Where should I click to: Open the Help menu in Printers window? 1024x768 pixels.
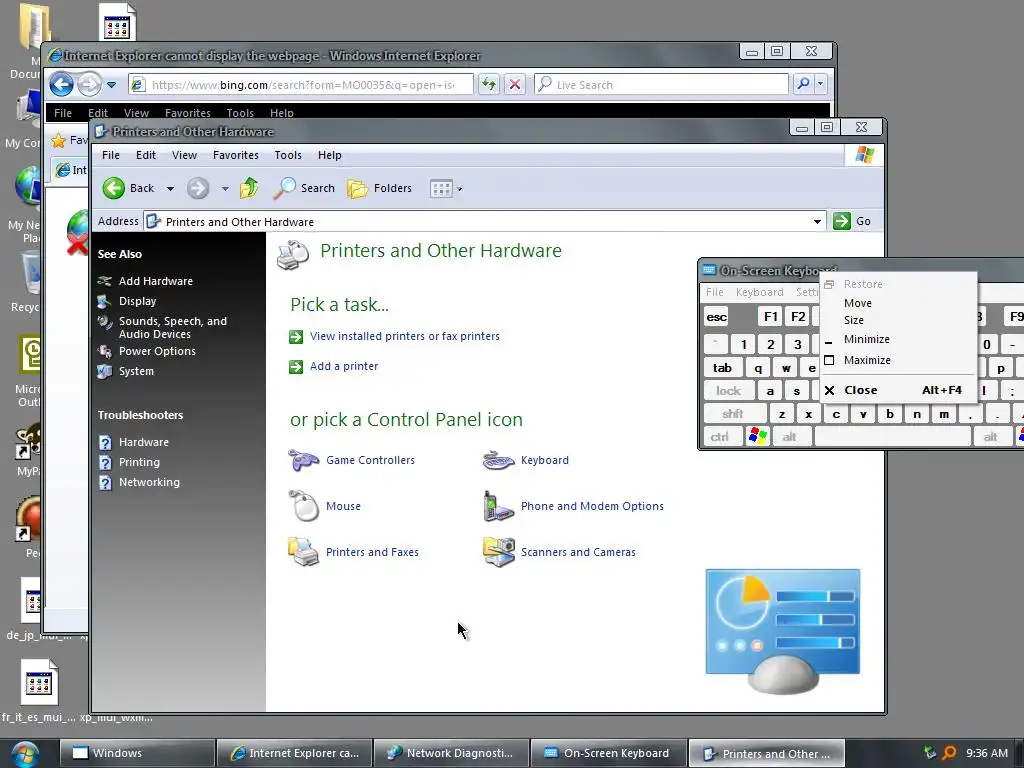pyautogui.click(x=330, y=155)
